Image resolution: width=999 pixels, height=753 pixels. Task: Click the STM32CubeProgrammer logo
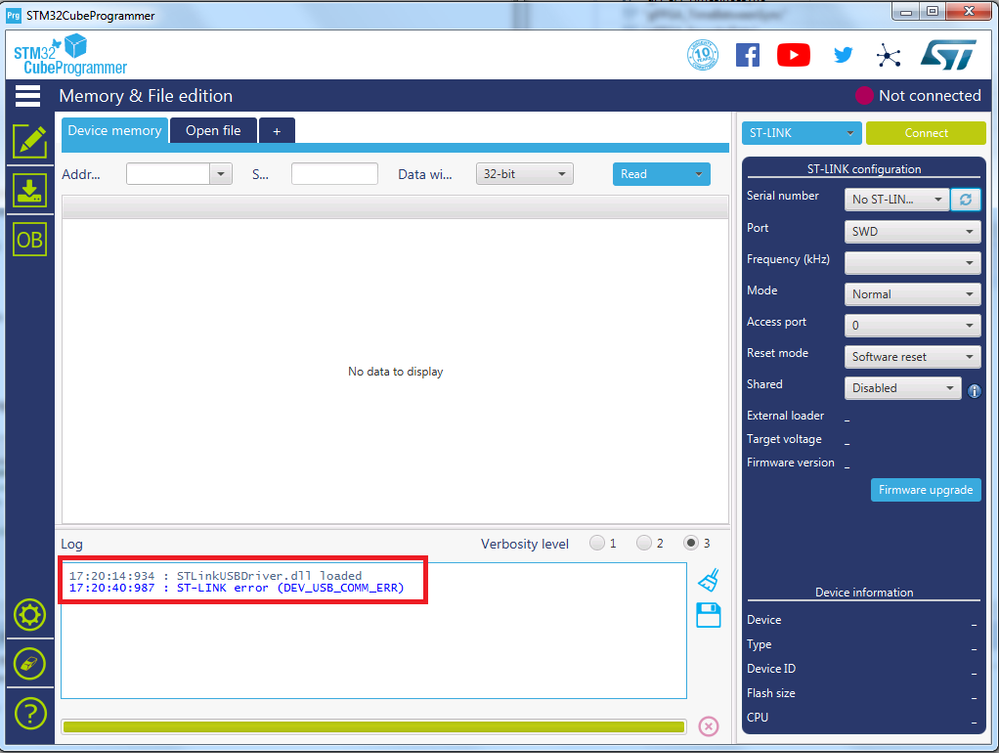[70, 55]
